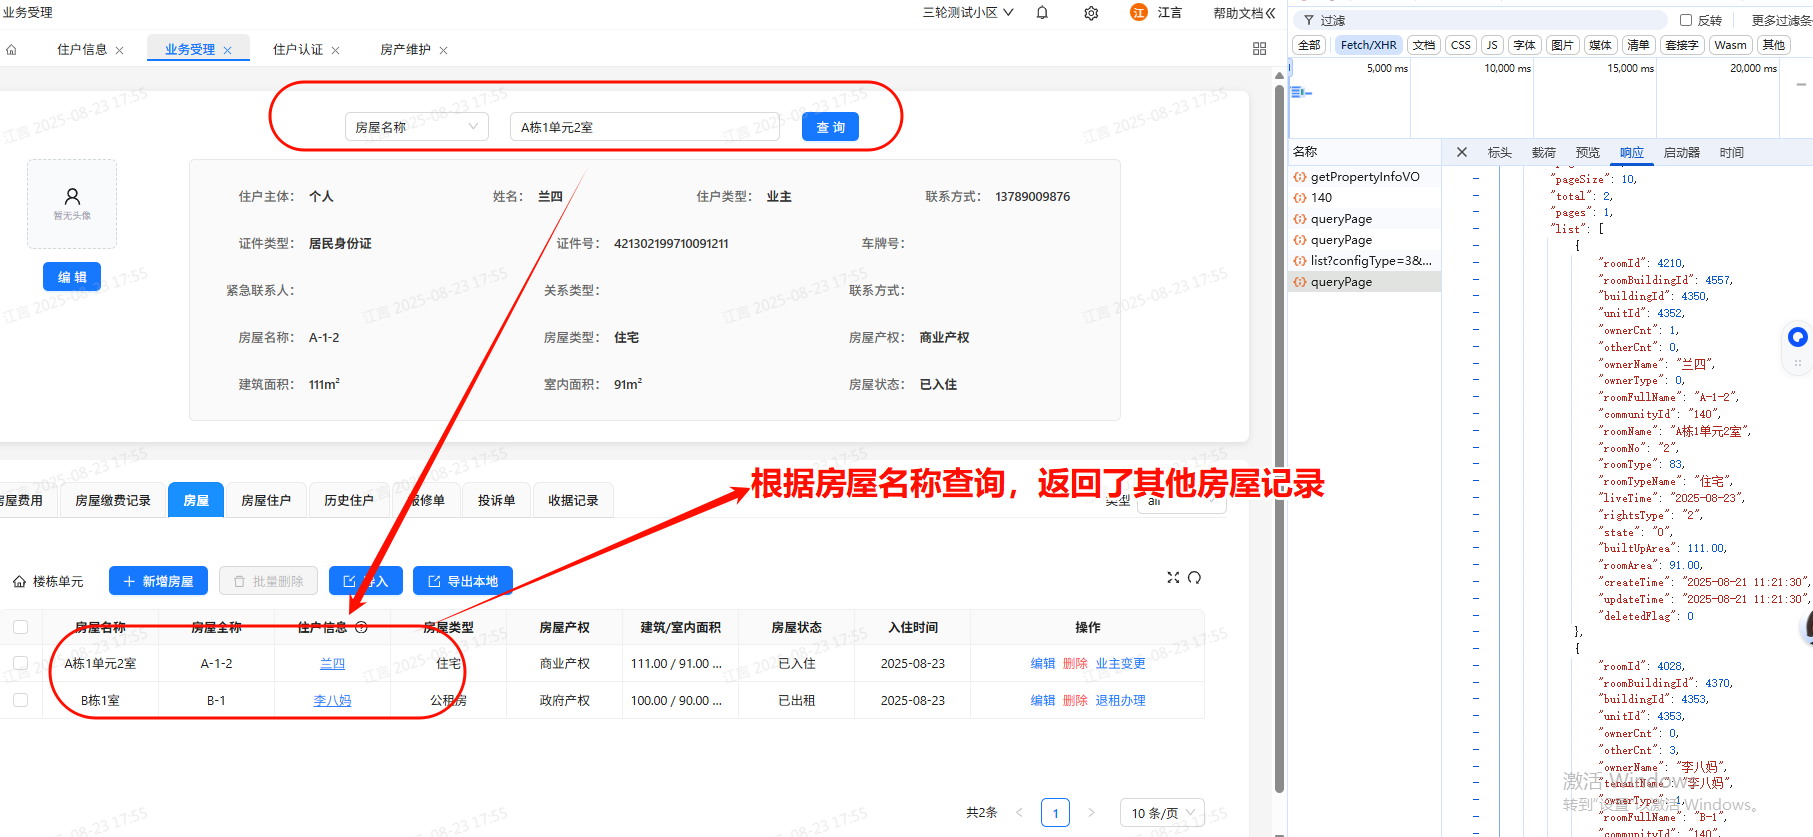The height and width of the screenshot is (837, 1813).
Task: Click the refresh icon above table
Action: pyautogui.click(x=1194, y=578)
